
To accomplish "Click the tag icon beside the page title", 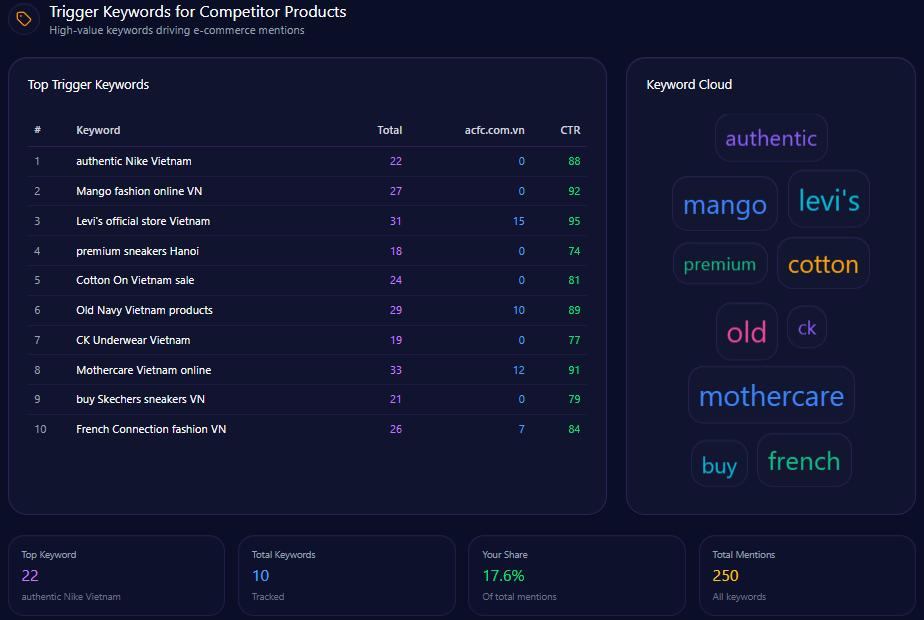I will (24, 19).
